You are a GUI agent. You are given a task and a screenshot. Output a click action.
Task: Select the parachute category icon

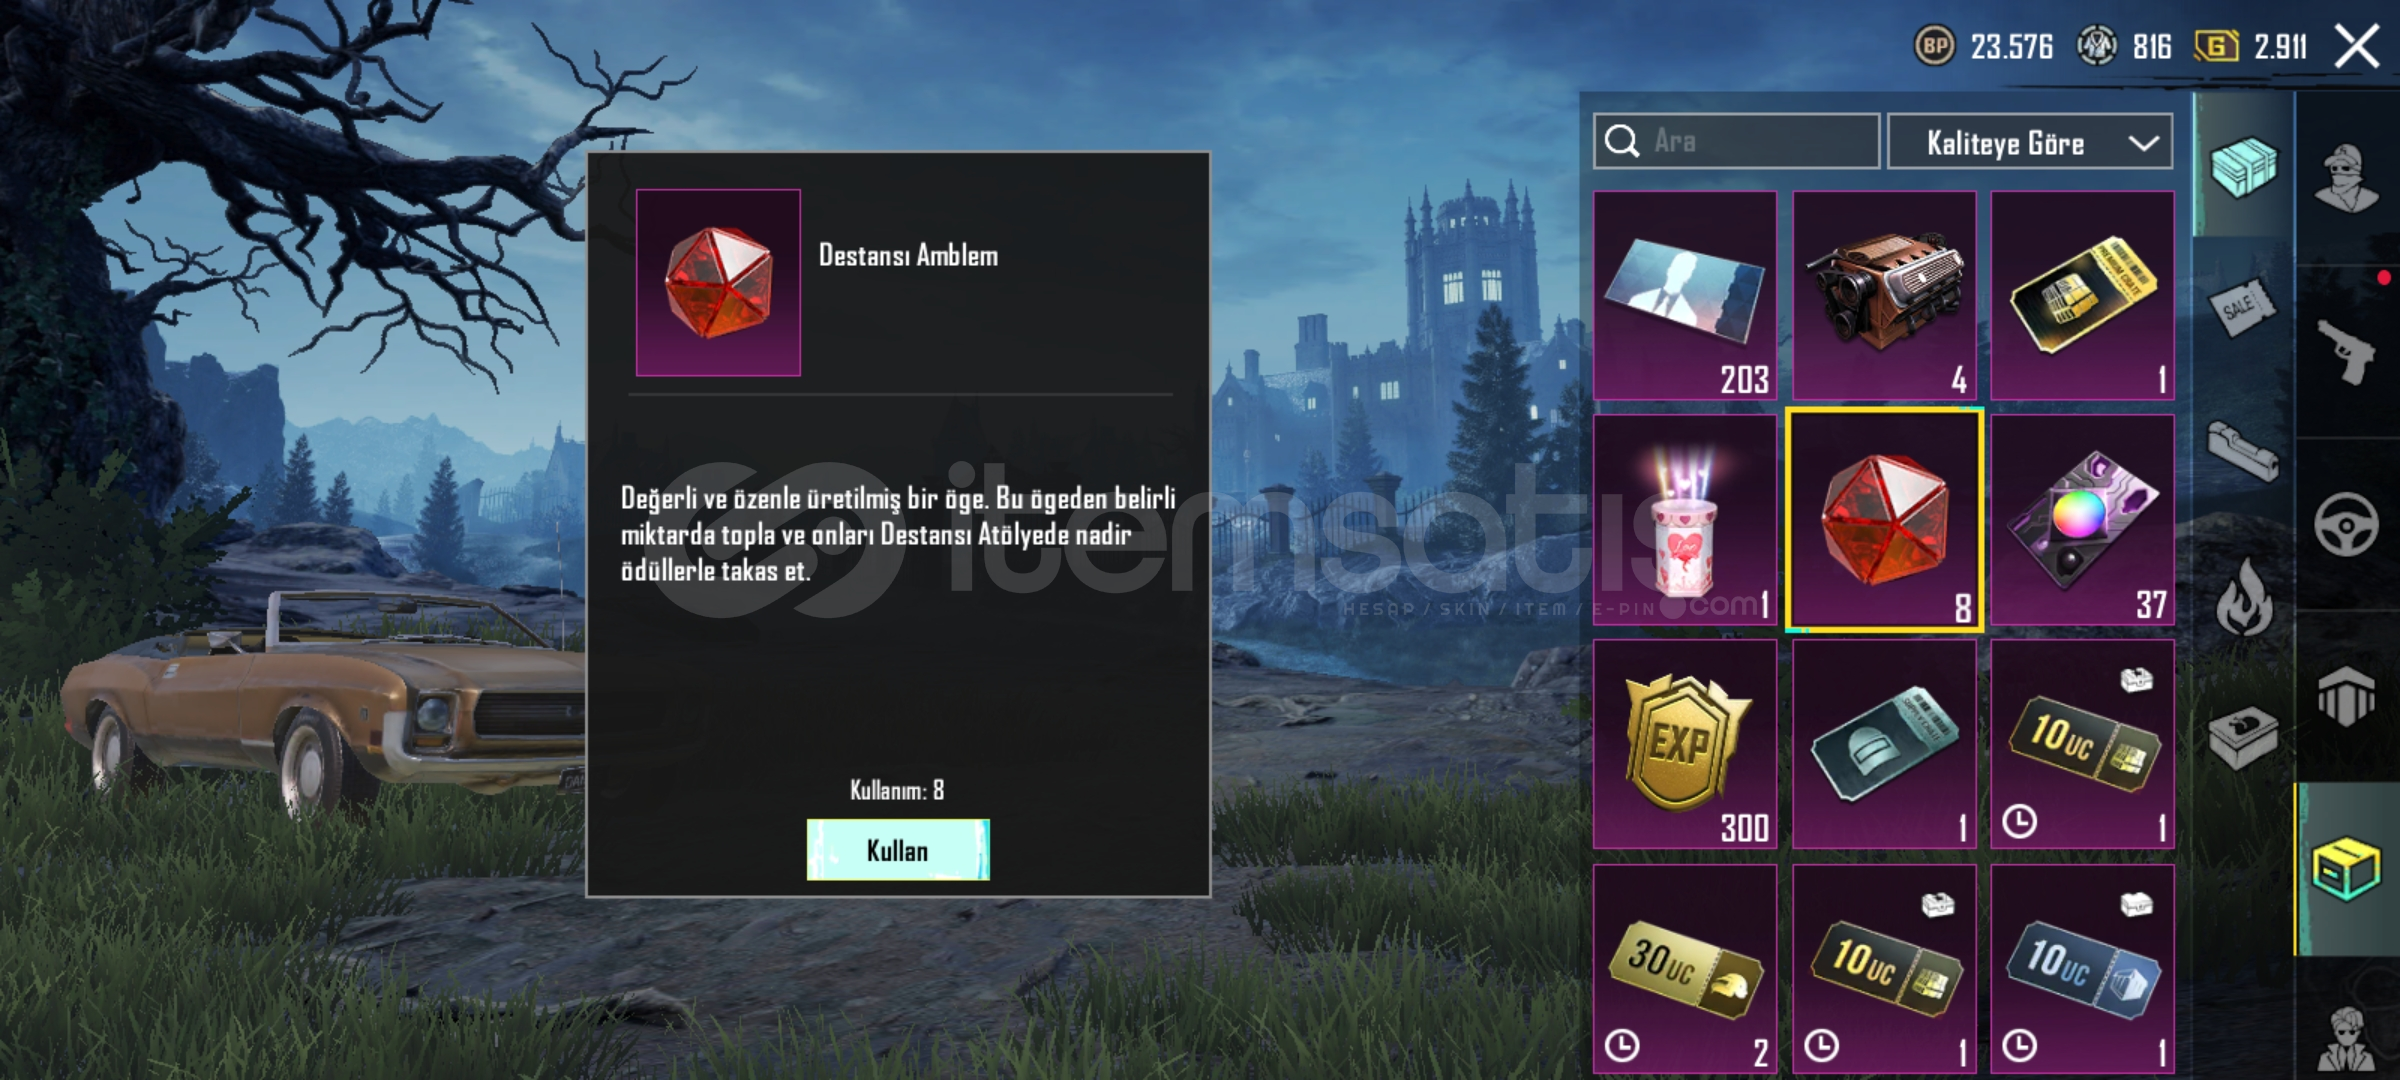click(2346, 696)
